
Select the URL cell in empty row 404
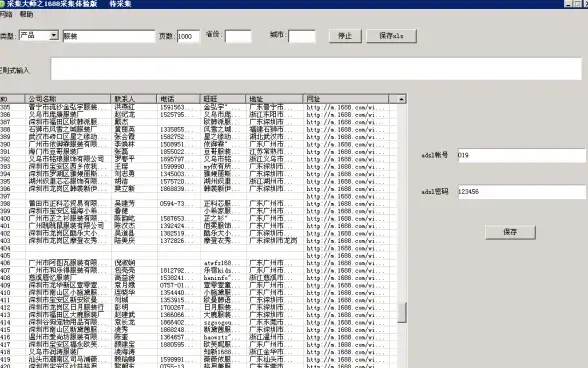(x=345, y=248)
